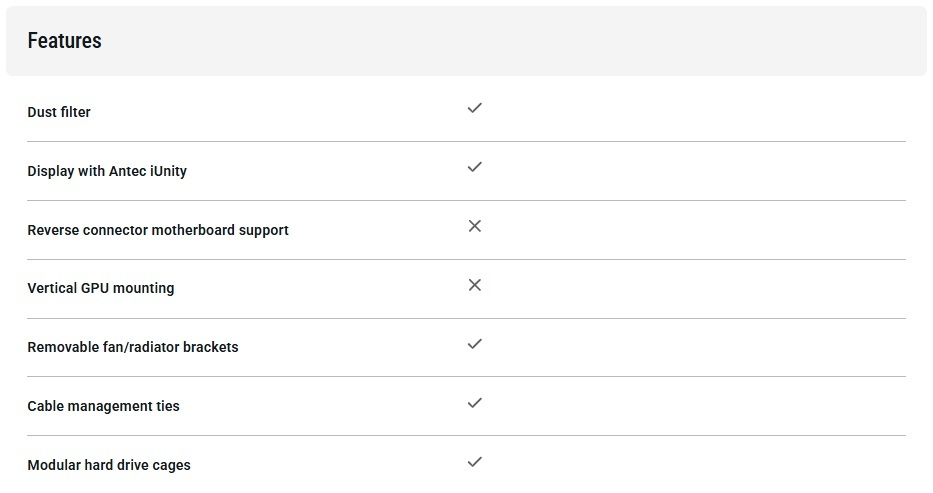
Task: Click Removable fan/radiator brackets text
Action: pyautogui.click(x=133, y=347)
